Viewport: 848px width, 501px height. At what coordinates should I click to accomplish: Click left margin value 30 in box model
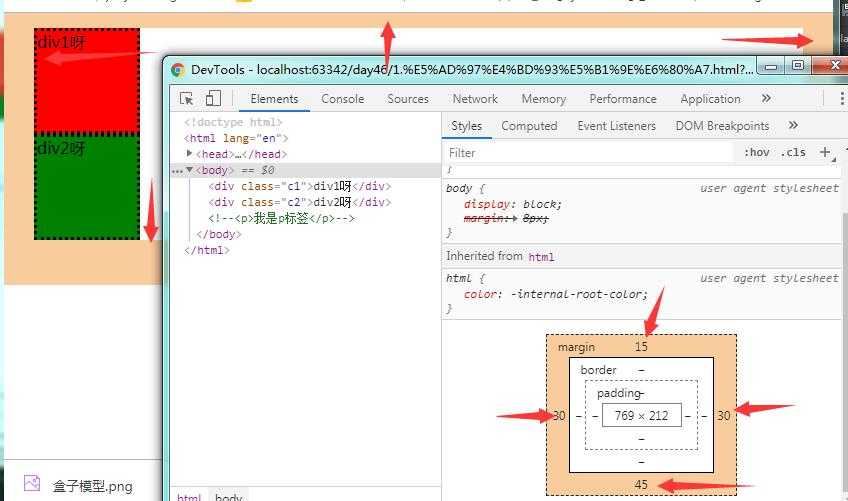[x=559, y=416]
